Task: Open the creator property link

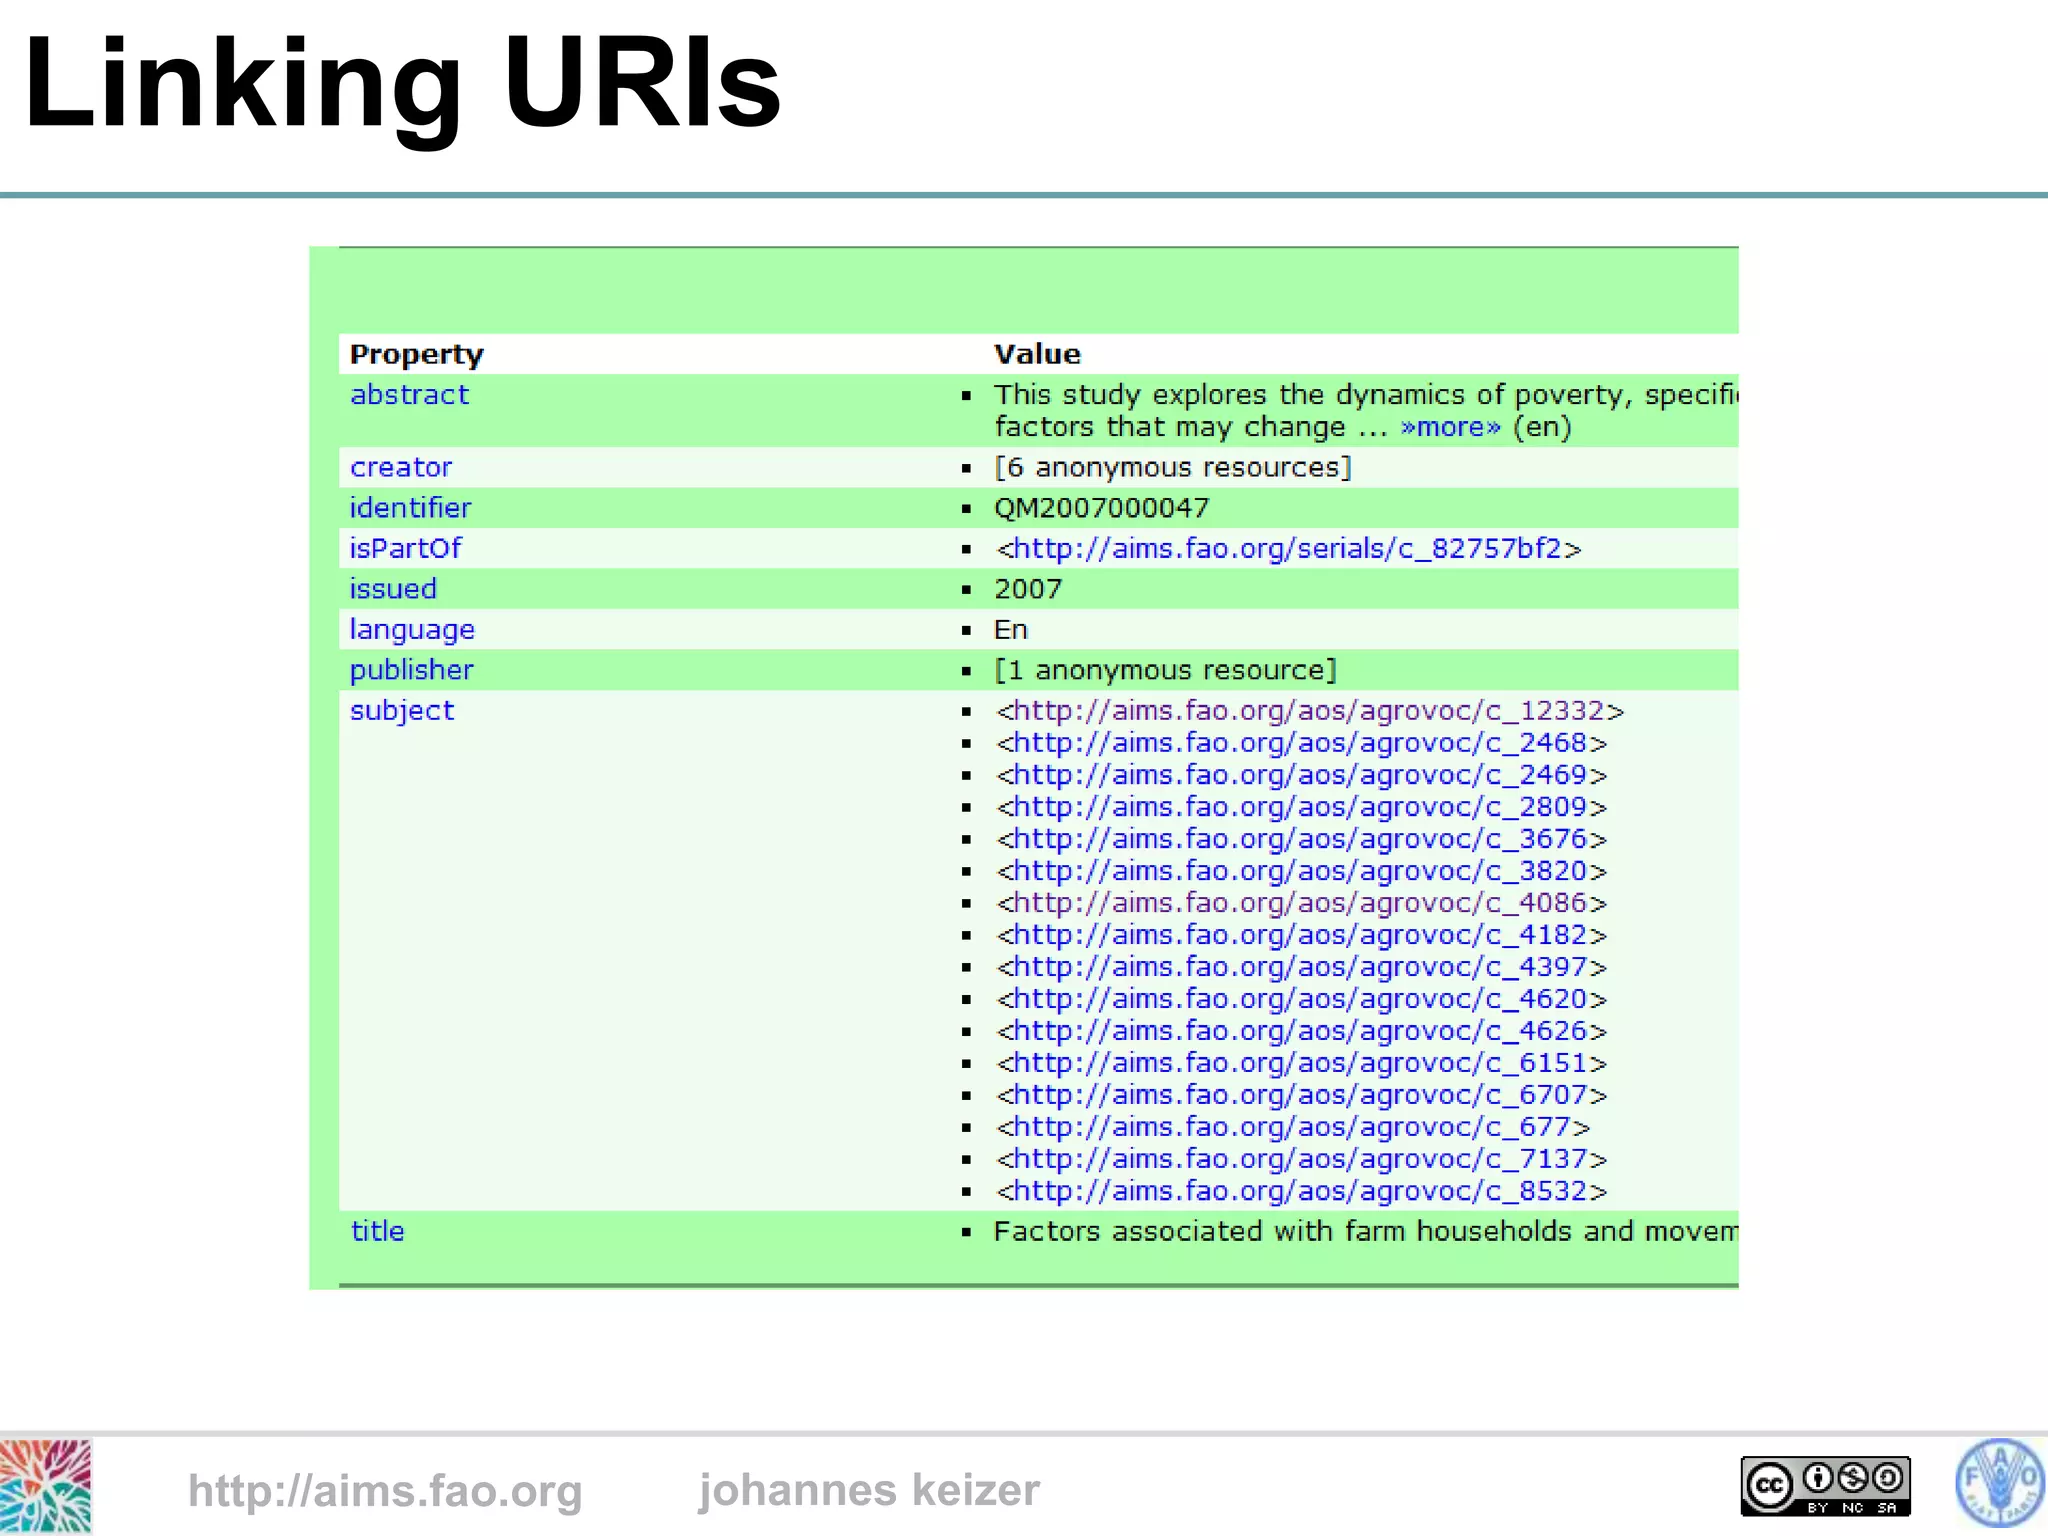Action: coord(400,467)
